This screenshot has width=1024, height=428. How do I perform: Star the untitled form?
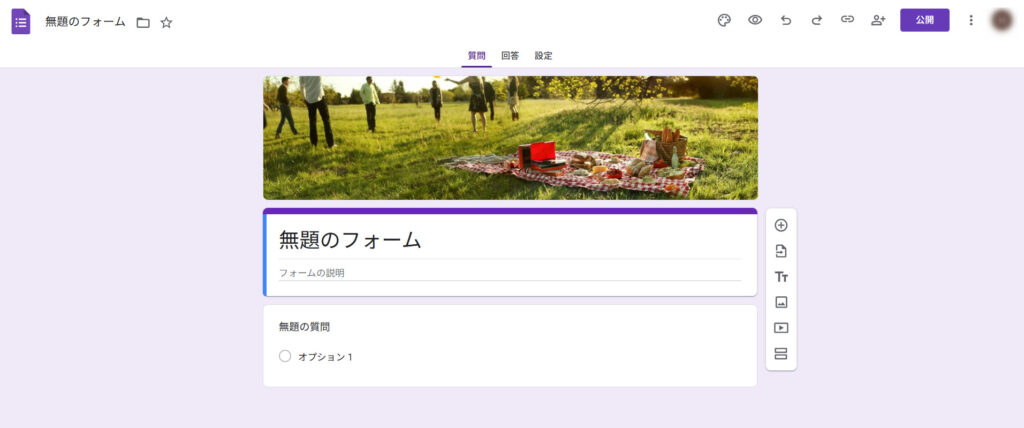(x=167, y=23)
